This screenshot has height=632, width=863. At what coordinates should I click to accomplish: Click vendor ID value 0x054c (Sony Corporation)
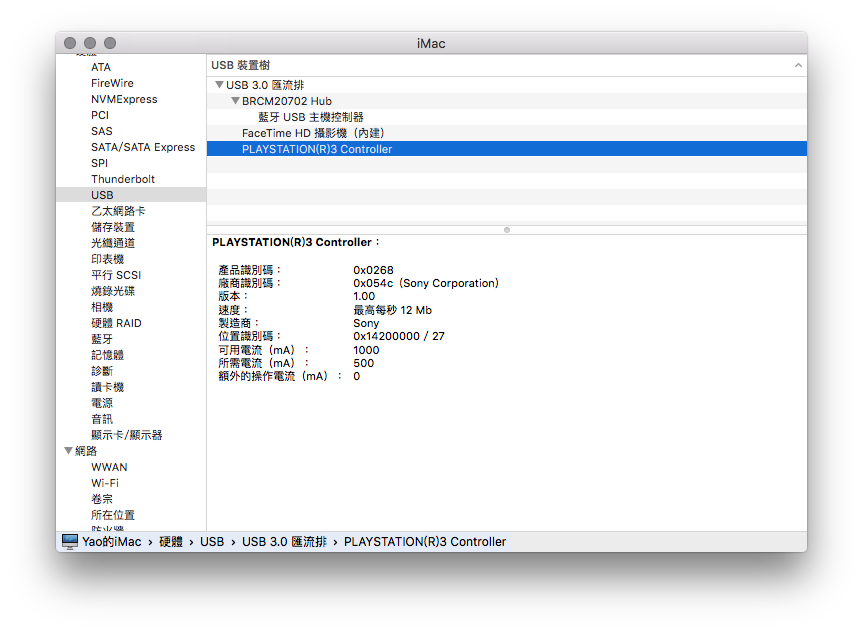tap(426, 284)
